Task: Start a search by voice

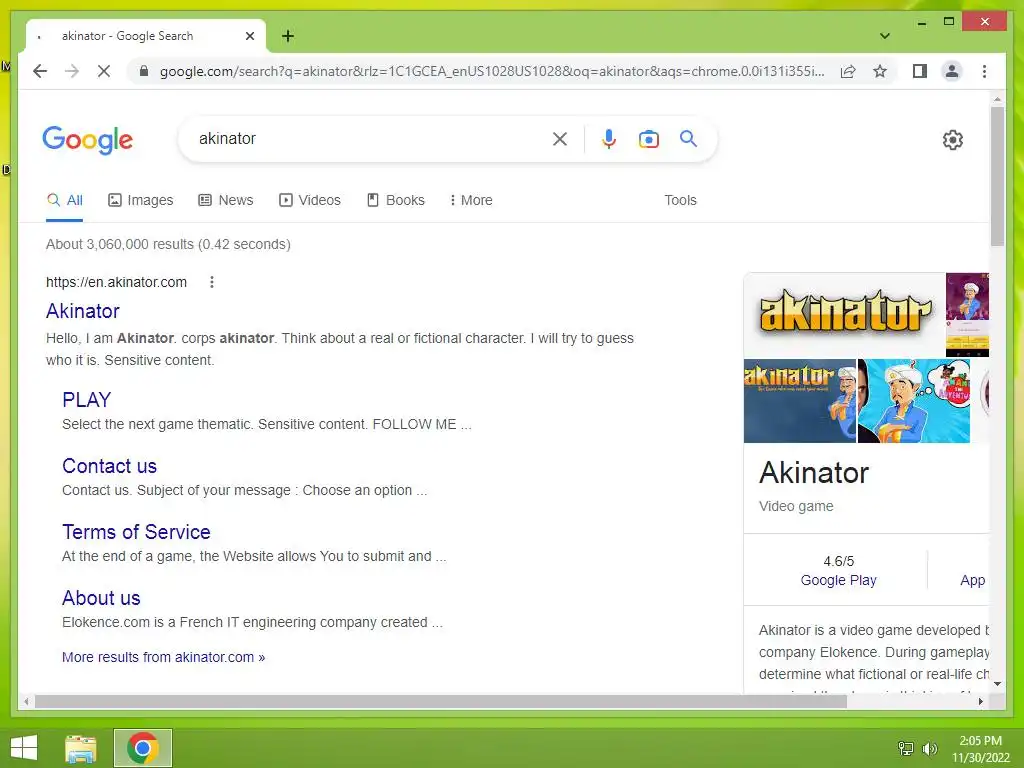Action: coord(609,138)
